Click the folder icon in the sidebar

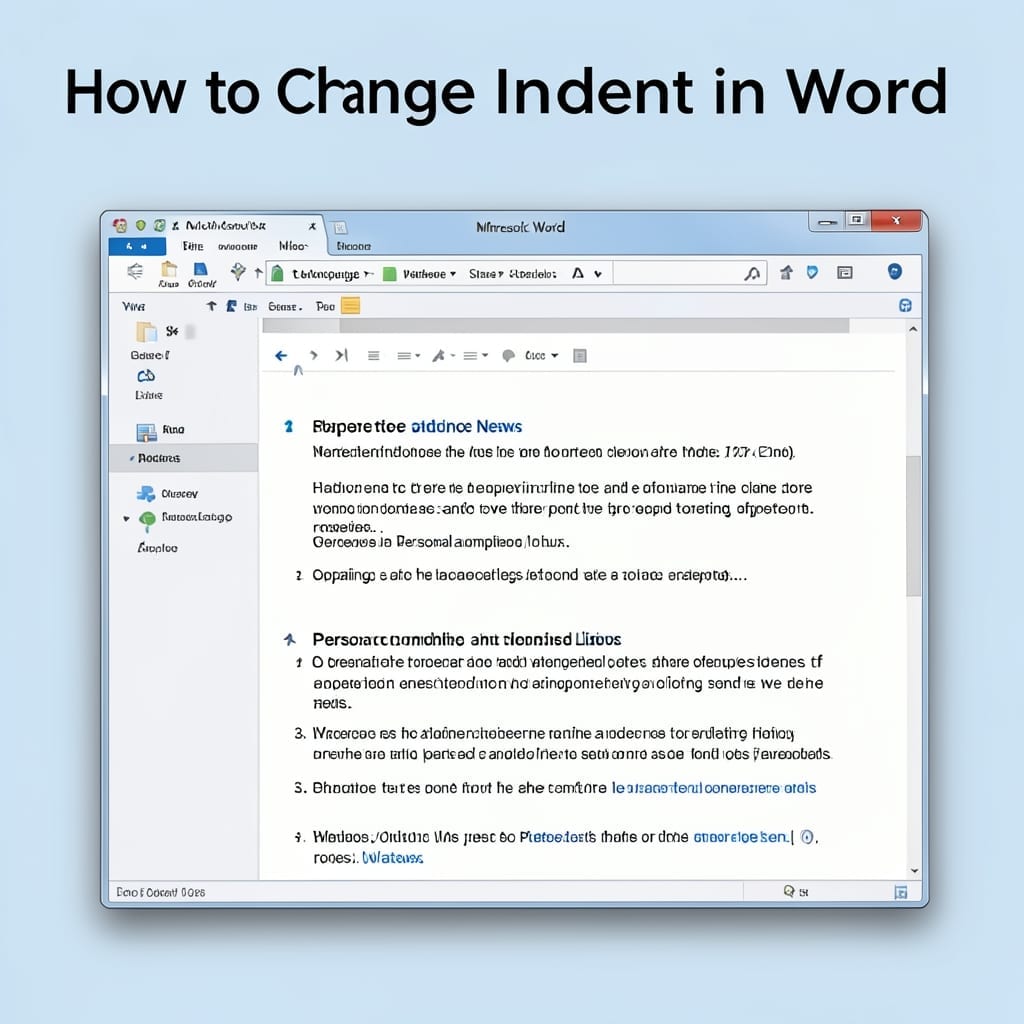click(146, 332)
